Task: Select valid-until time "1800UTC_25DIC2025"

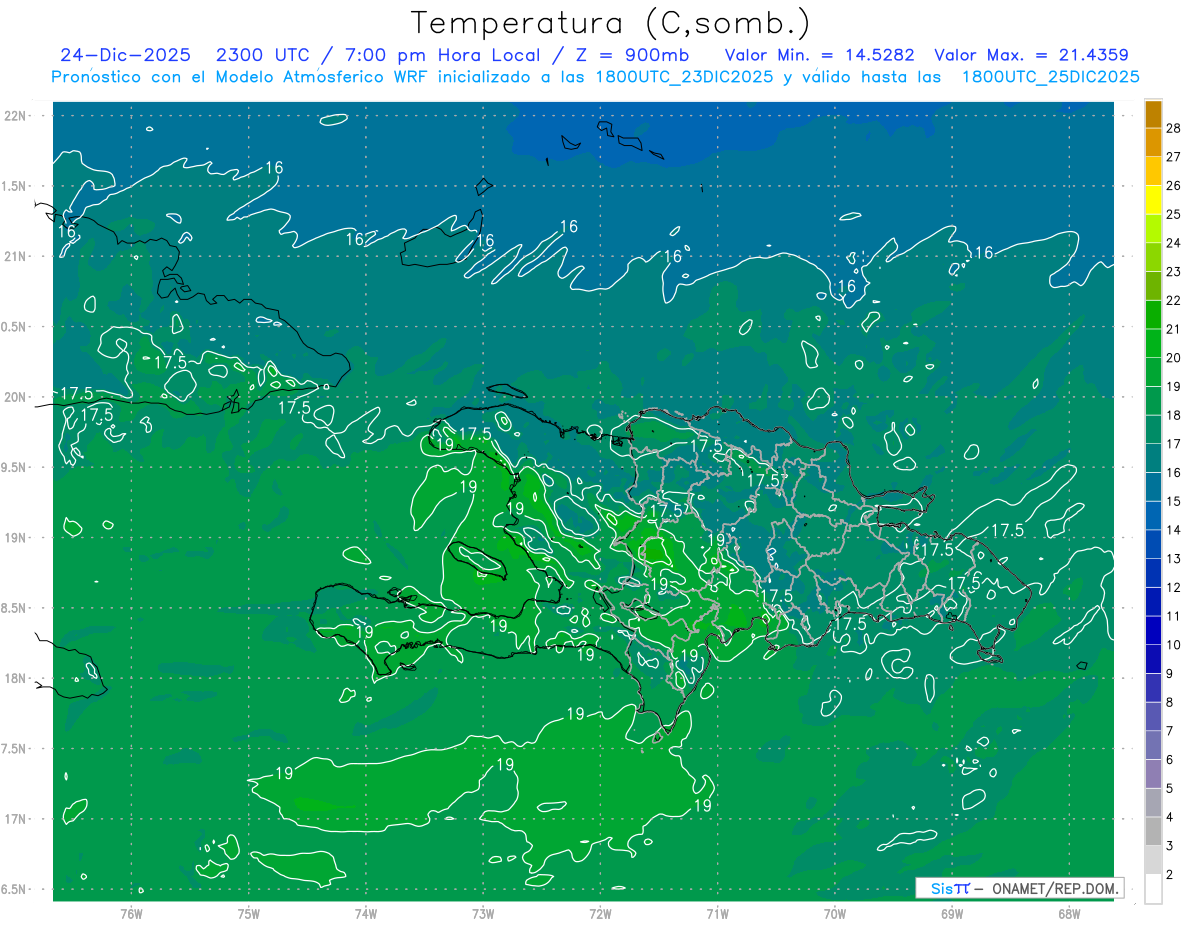Action: coord(1051,77)
